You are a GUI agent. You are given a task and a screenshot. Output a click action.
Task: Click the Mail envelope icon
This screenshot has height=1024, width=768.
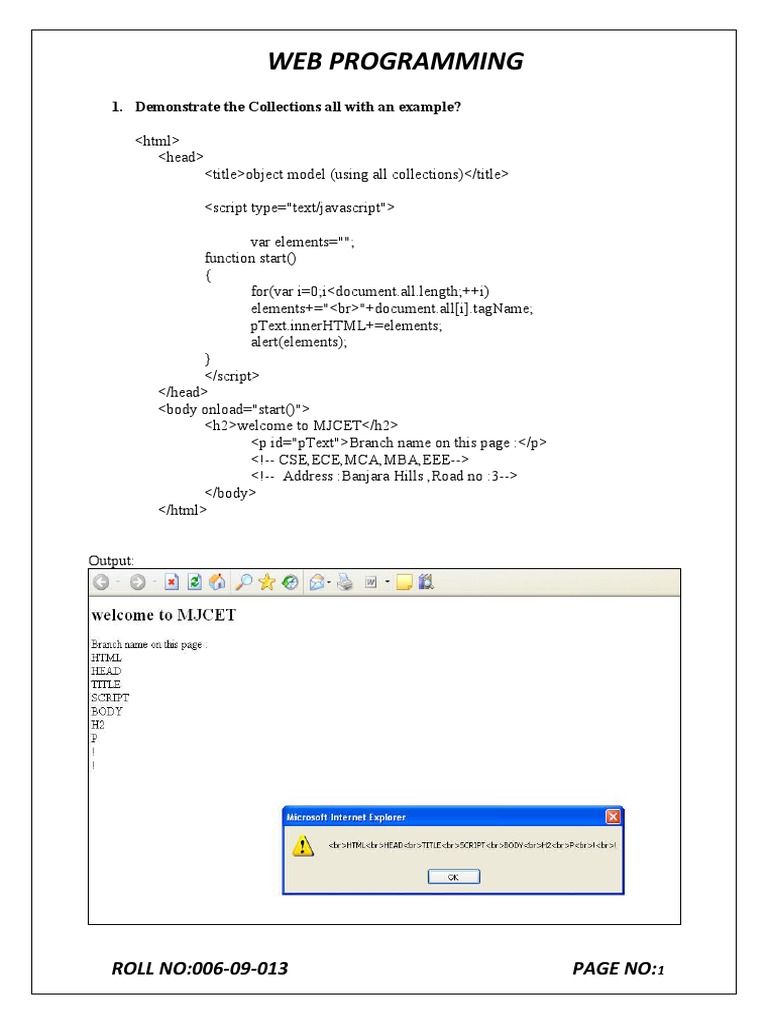(317, 582)
